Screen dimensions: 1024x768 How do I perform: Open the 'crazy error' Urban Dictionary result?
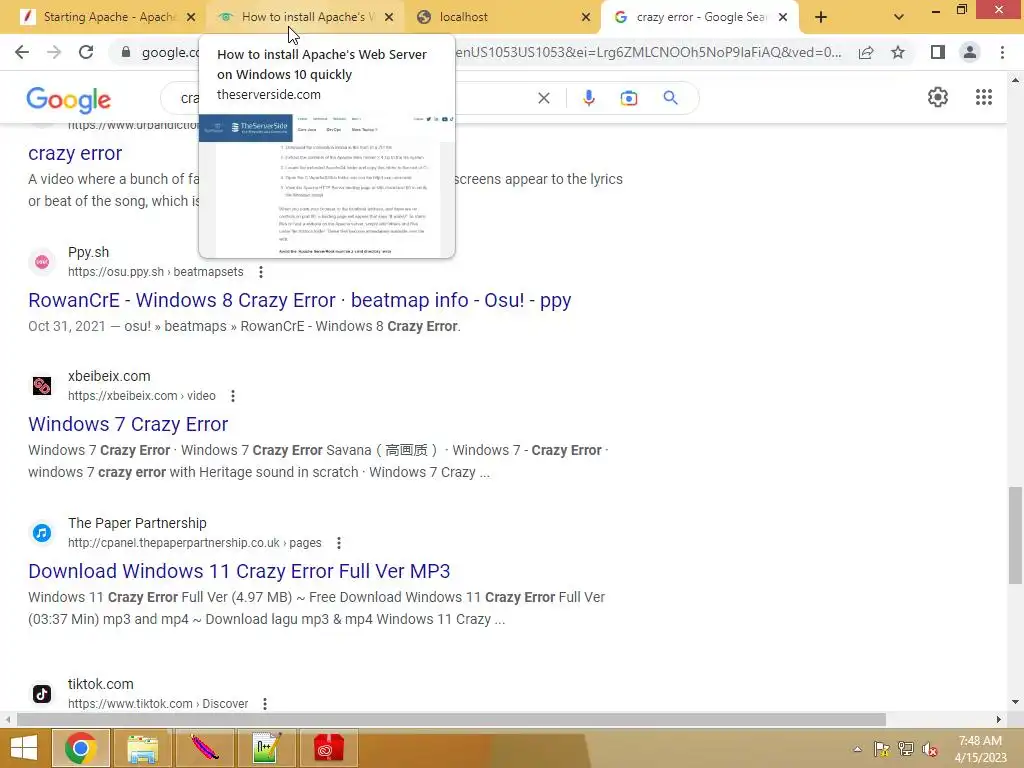click(75, 153)
